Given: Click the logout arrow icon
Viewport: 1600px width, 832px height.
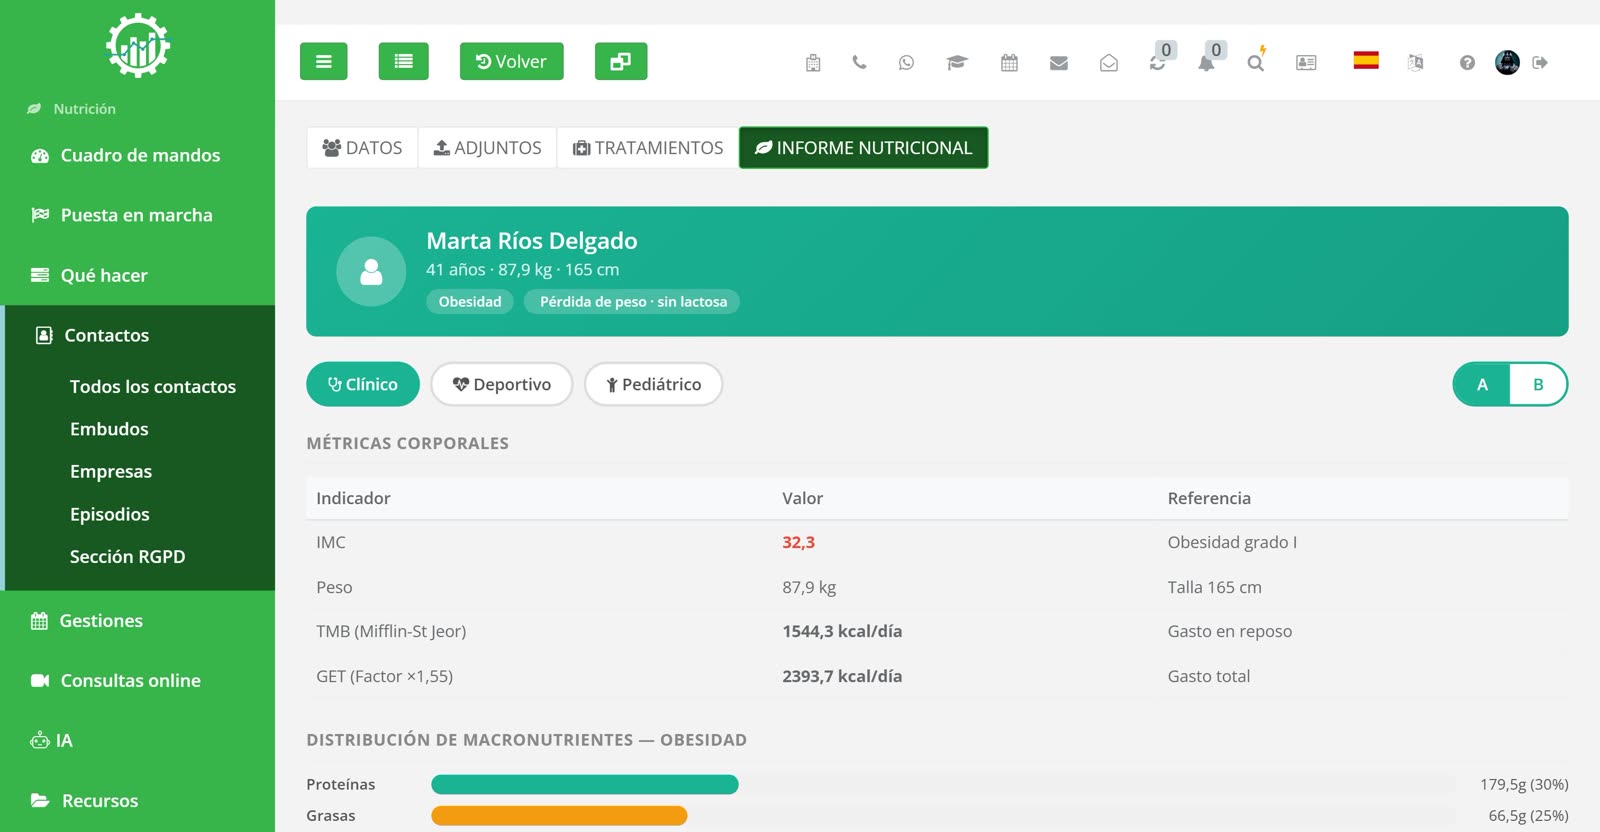Looking at the screenshot, I should (1540, 63).
